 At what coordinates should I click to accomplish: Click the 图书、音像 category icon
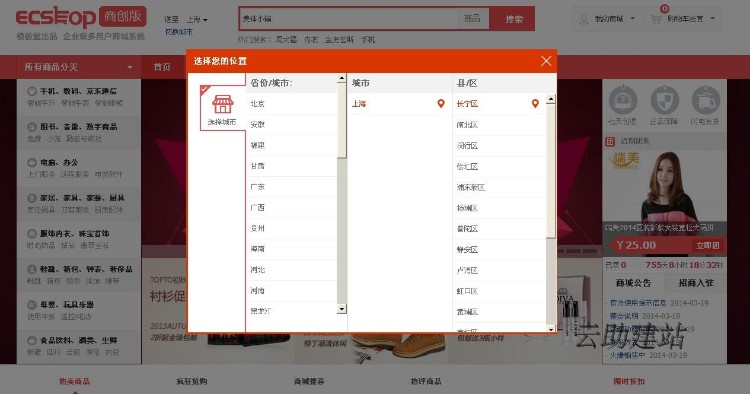tap(32, 127)
